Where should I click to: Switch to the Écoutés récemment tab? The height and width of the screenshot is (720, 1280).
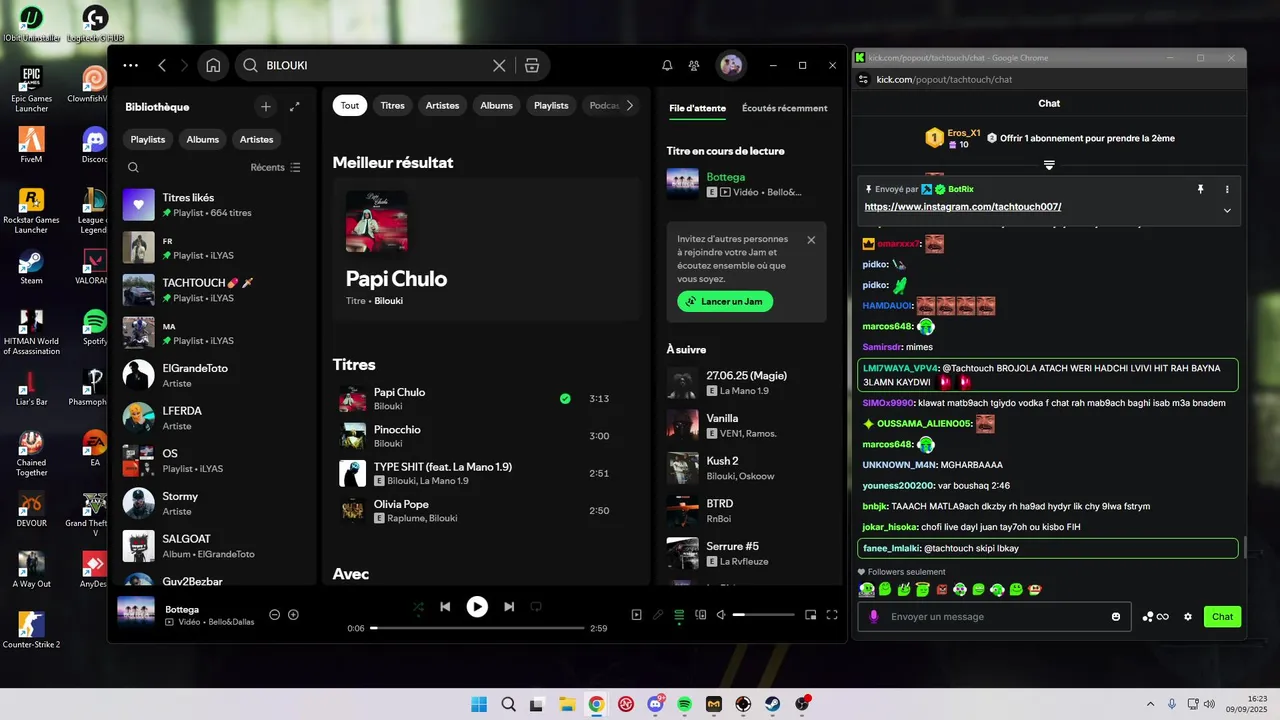point(785,108)
